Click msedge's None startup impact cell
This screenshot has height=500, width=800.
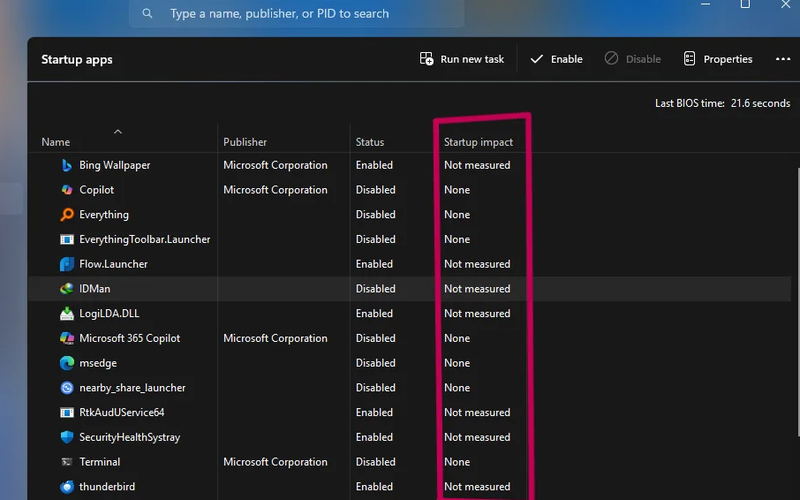(457, 363)
